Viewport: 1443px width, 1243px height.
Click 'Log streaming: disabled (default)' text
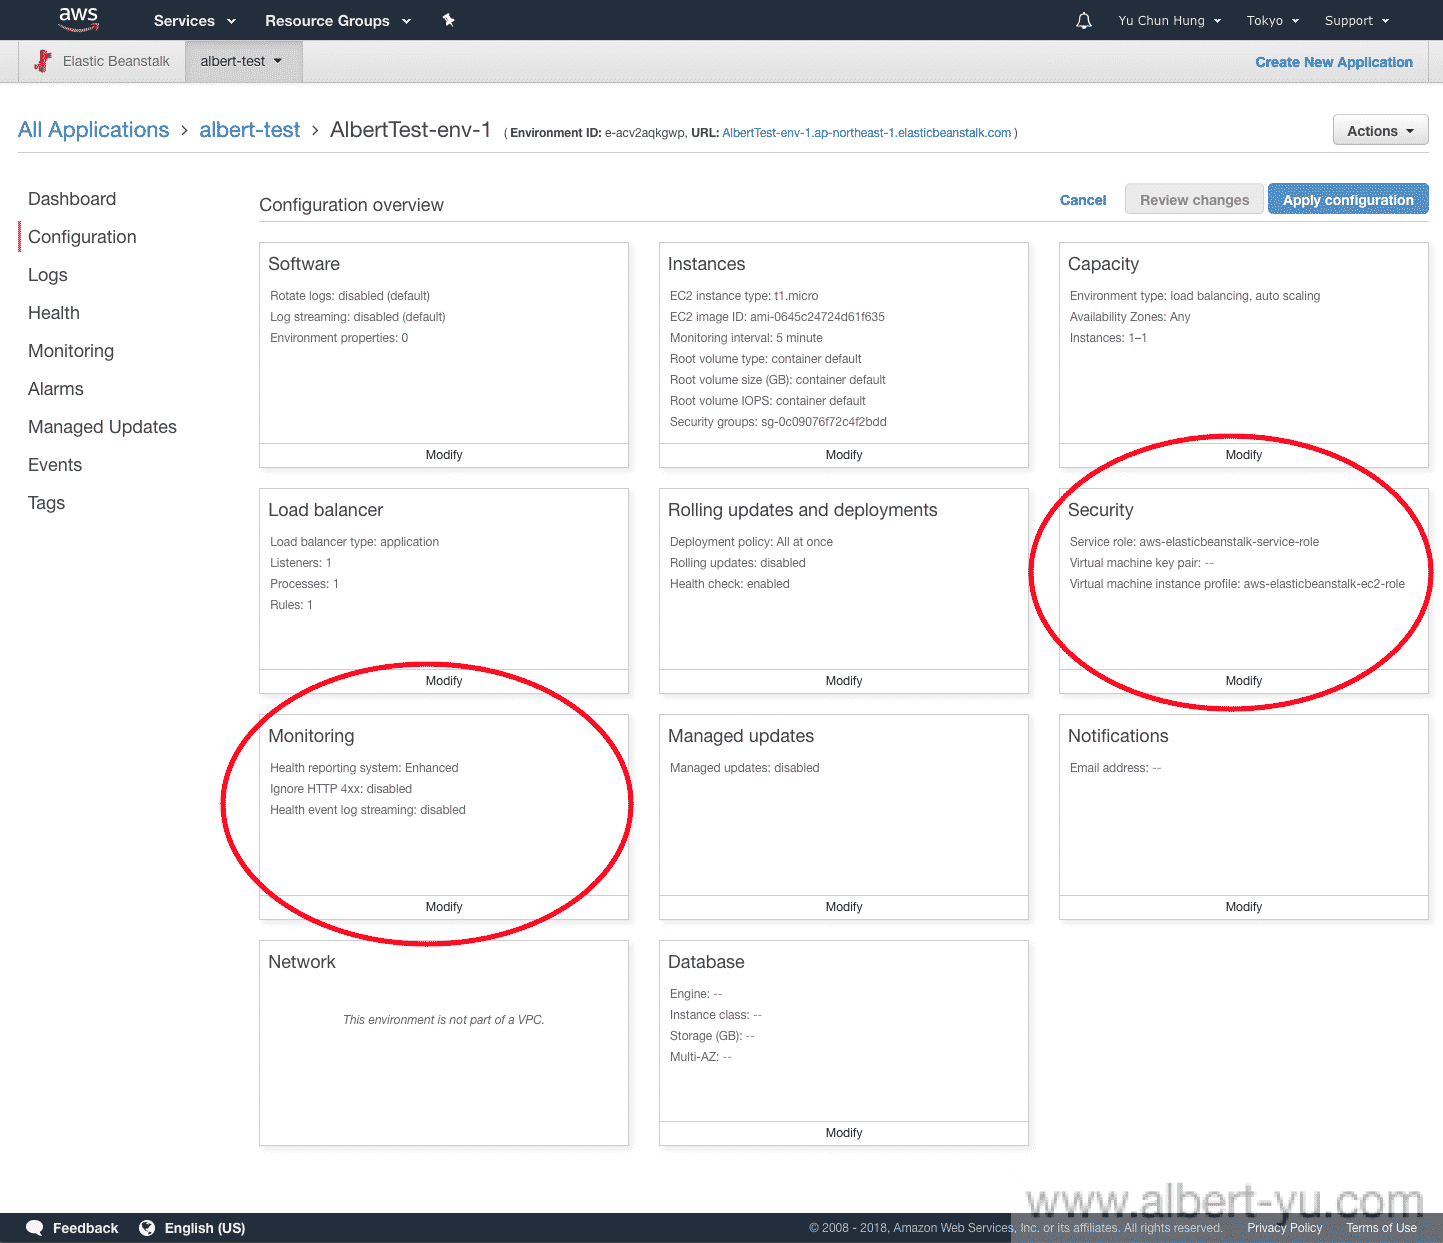pyautogui.click(x=357, y=317)
